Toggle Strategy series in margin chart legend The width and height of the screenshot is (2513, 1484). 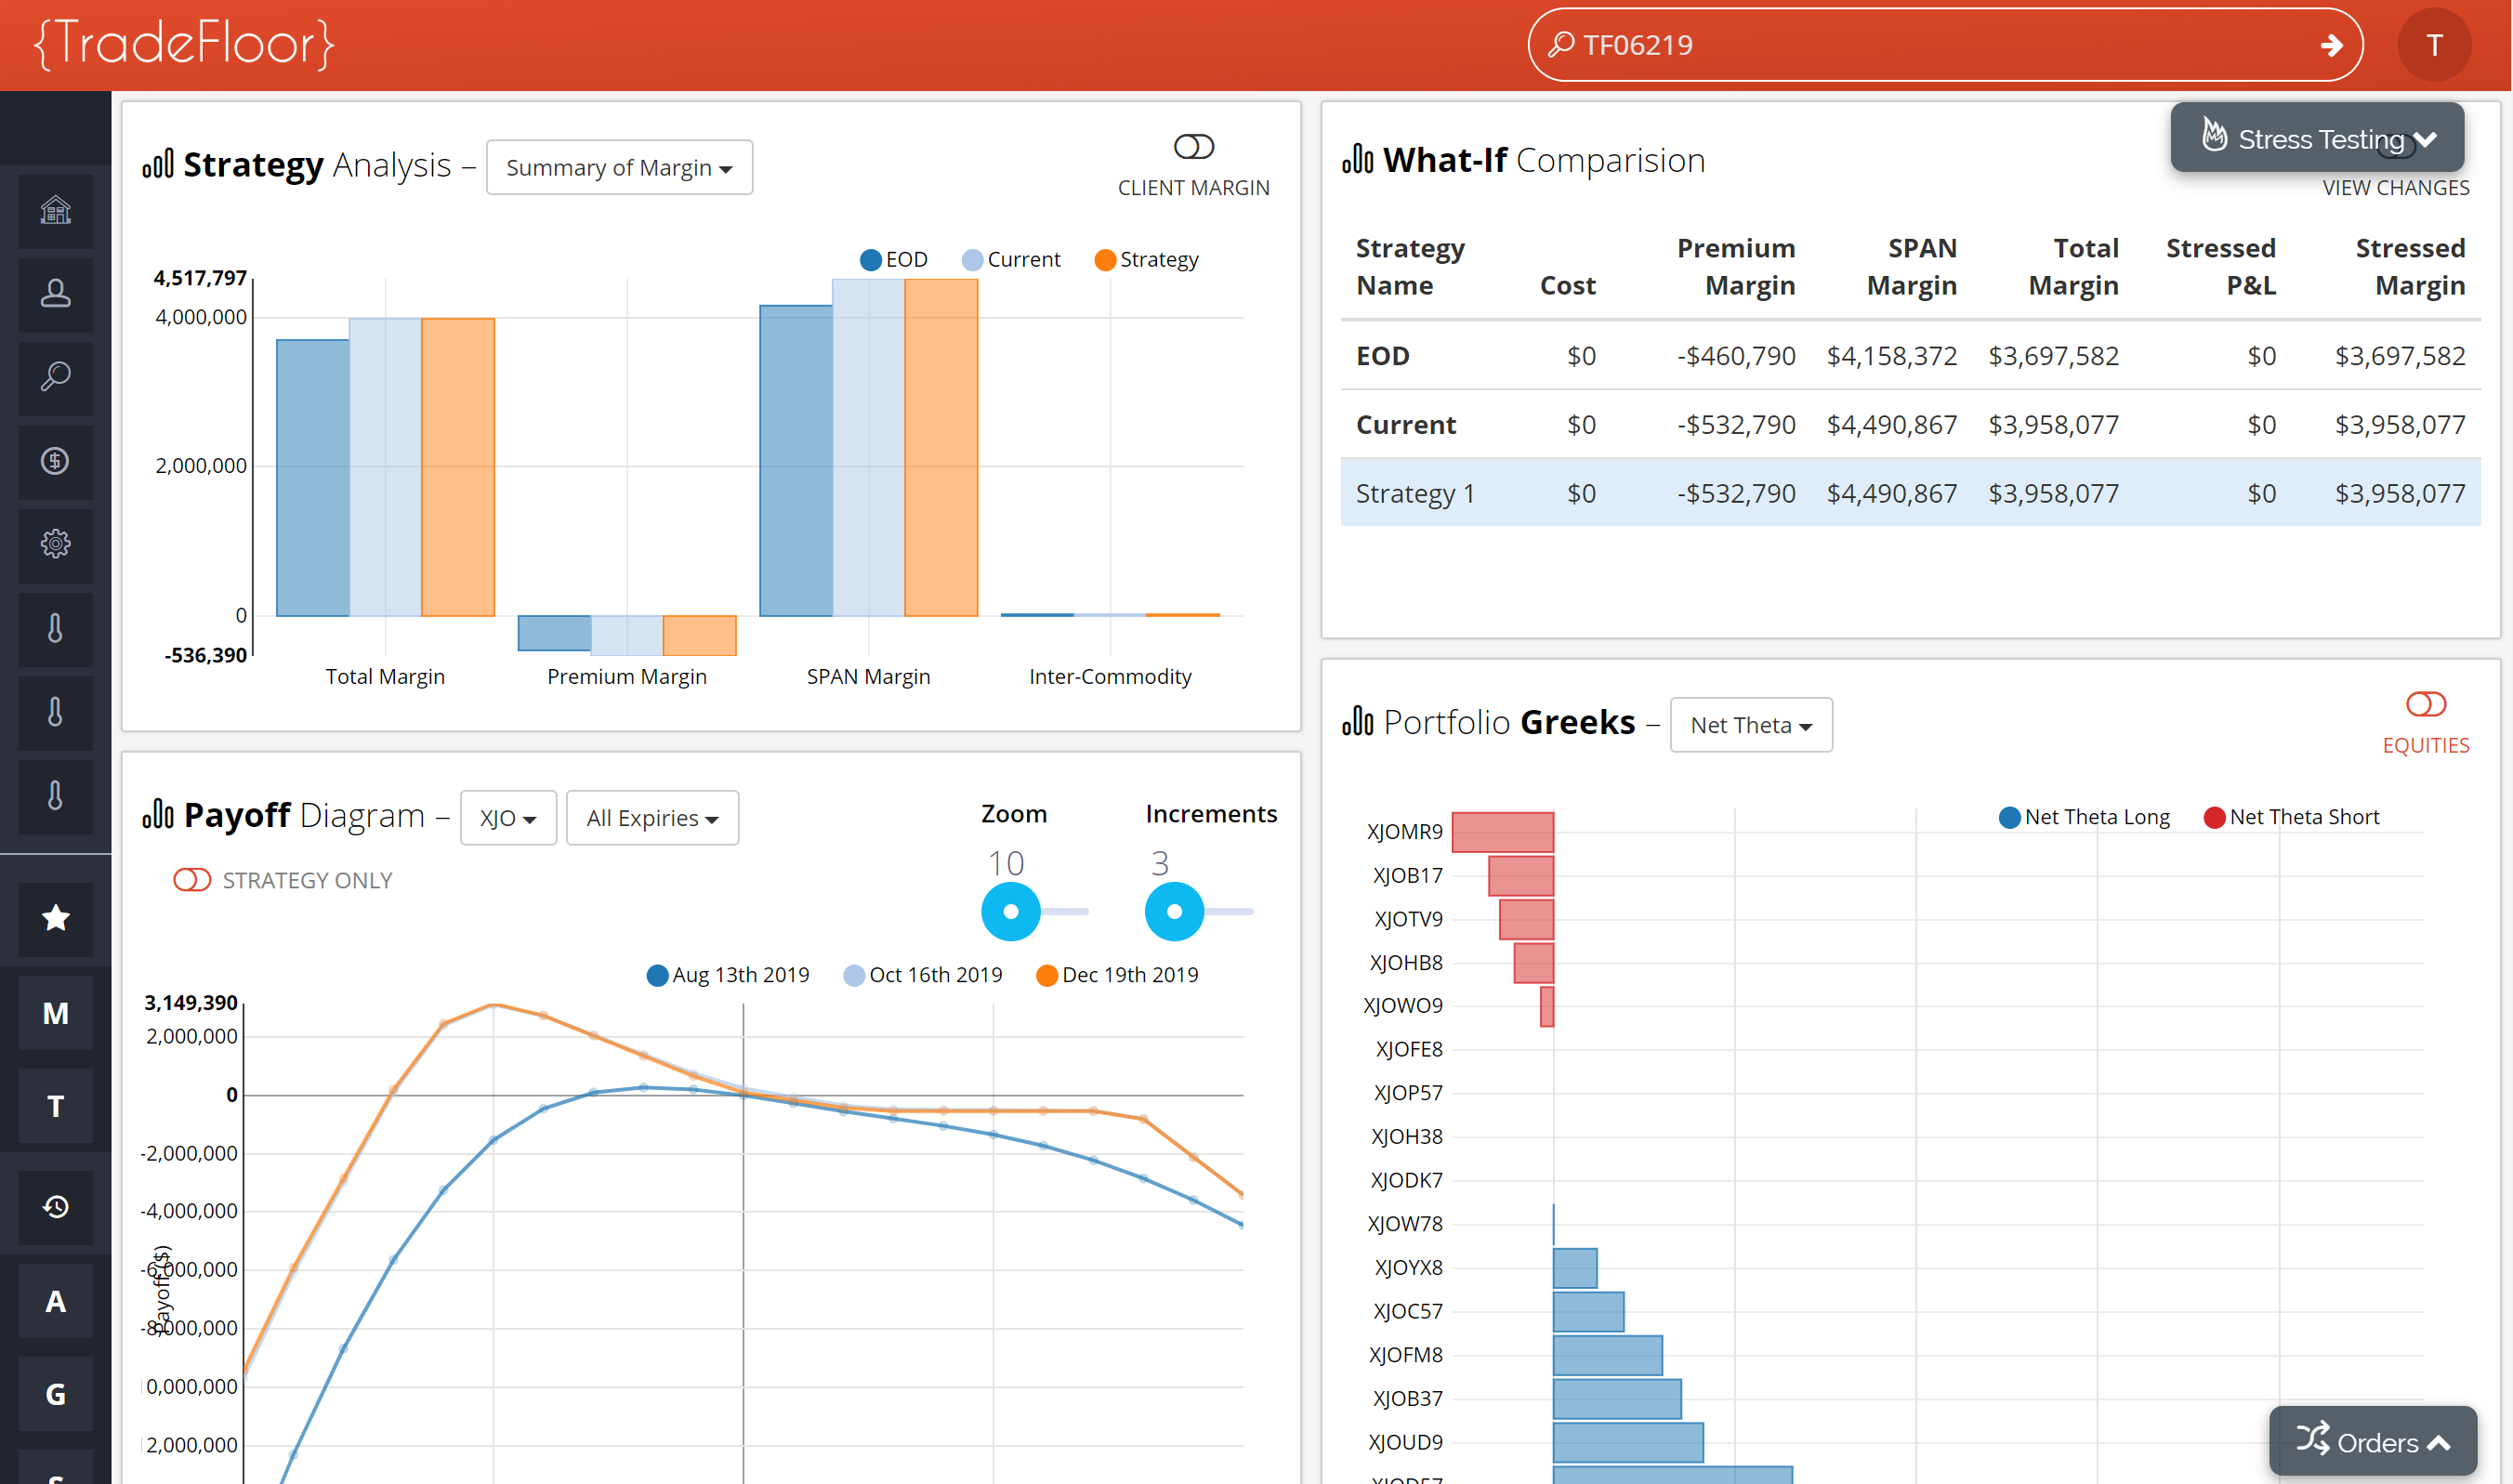pos(1147,260)
